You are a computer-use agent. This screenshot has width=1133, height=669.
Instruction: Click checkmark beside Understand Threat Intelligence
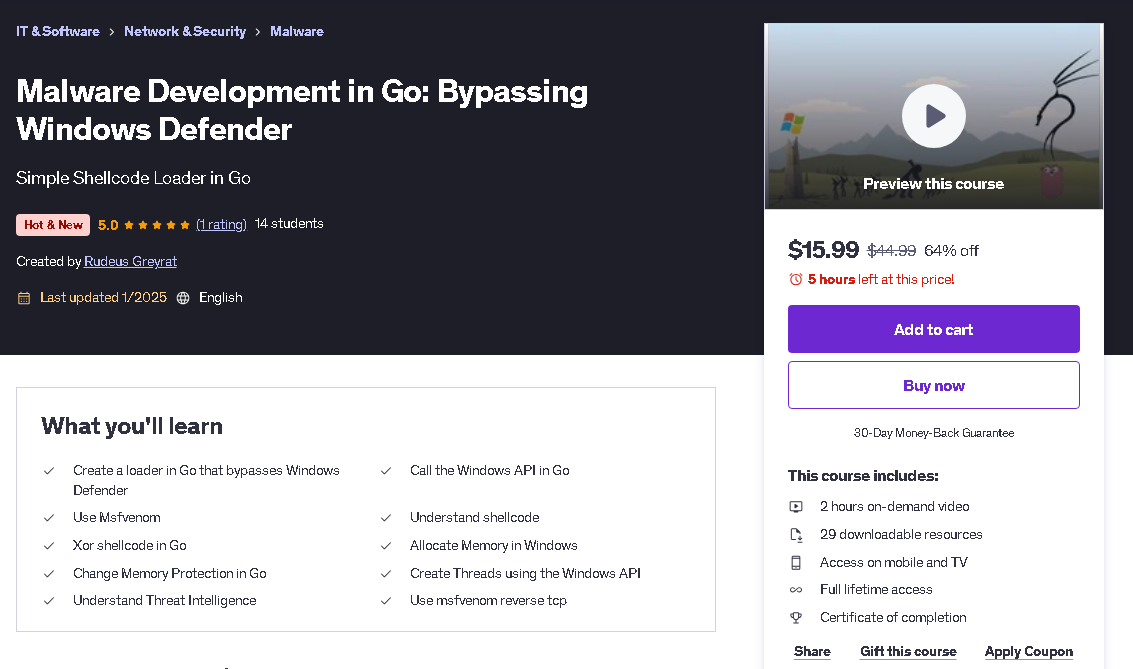tap(49, 600)
